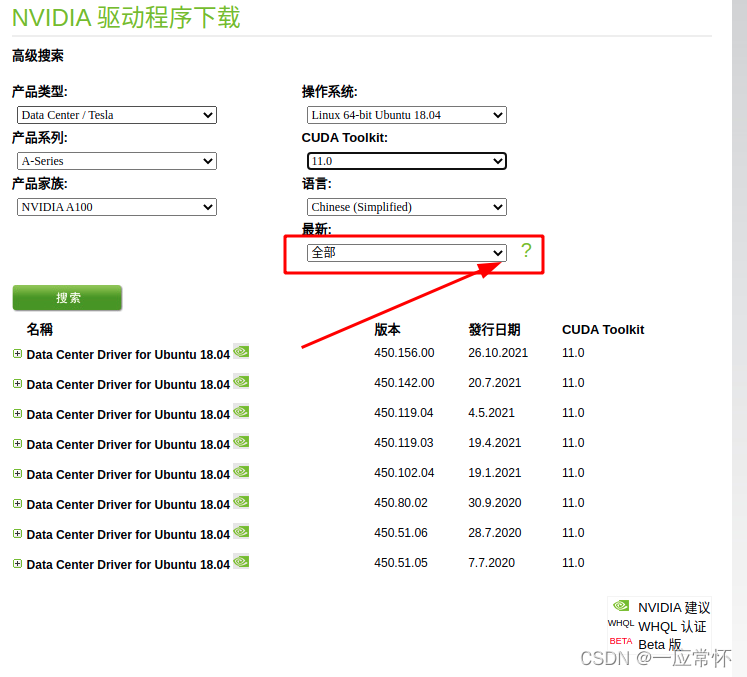
Task: Click NVIDIA recommended icon on 450.51.06 row
Action: [241, 531]
